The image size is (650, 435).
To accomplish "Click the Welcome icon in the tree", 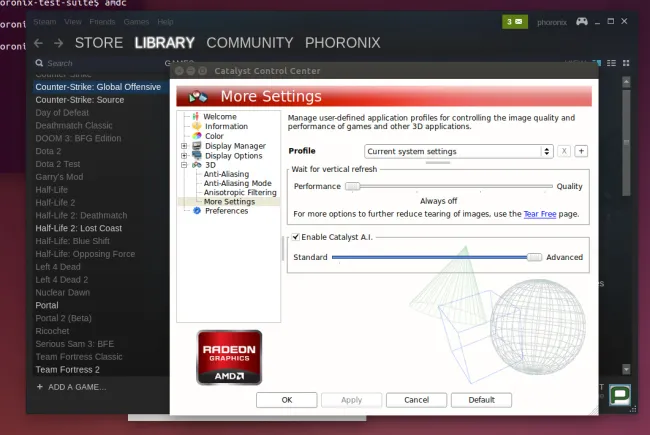I will (x=196, y=117).
